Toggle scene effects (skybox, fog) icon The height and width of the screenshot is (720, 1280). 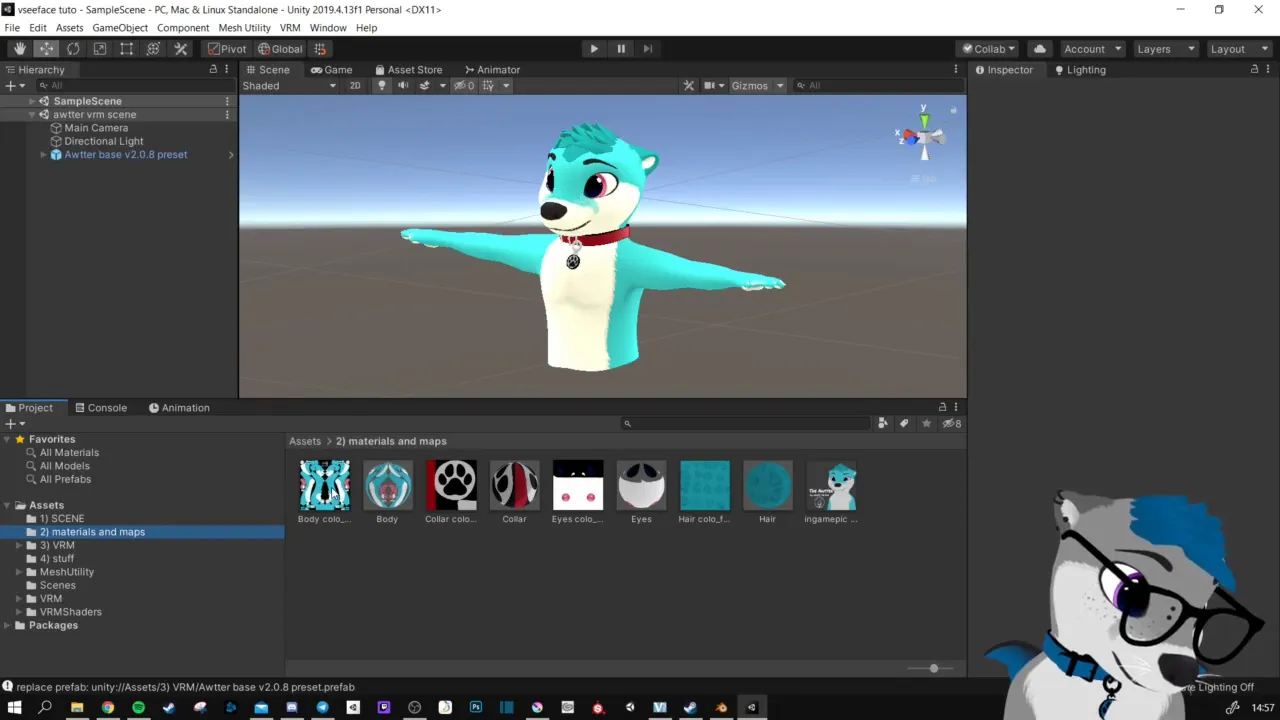[x=424, y=86]
